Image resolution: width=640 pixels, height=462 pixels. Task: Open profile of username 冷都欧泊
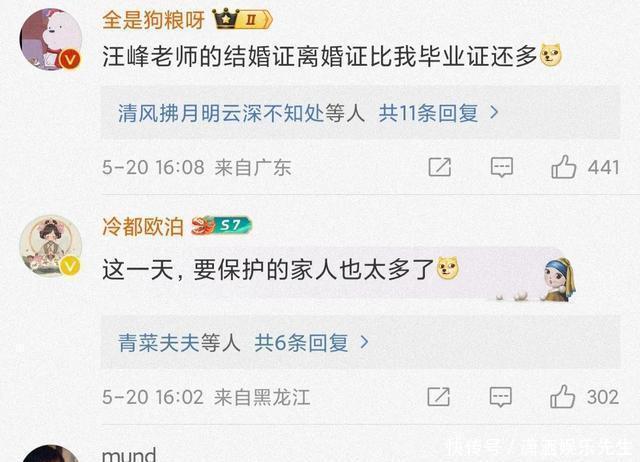[x=142, y=226]
